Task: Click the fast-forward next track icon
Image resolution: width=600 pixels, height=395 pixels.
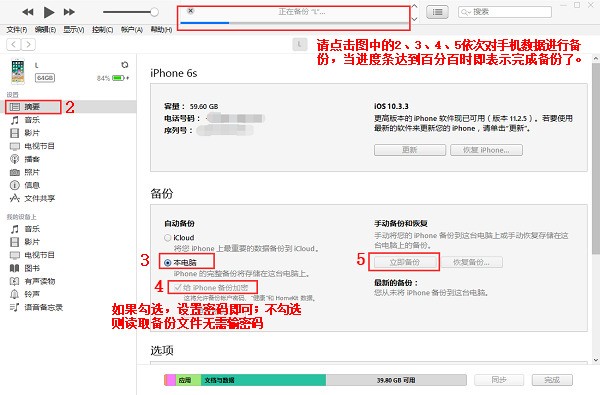Action: [x=69, y=12]
